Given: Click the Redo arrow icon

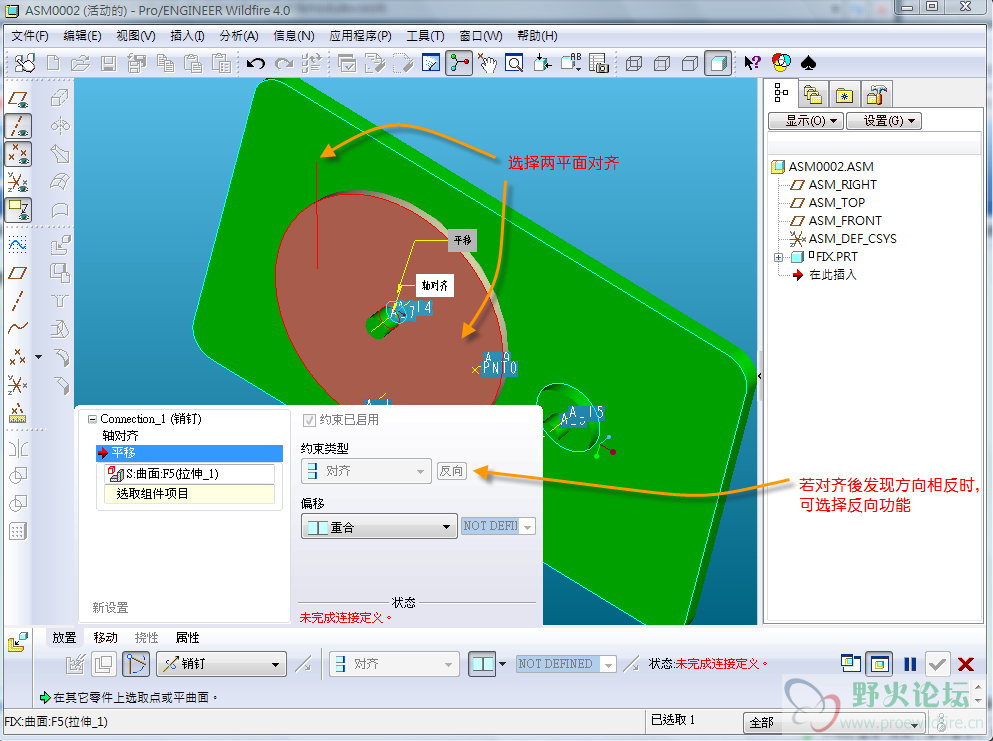Looking at the screenshot, I should [284, 63].
